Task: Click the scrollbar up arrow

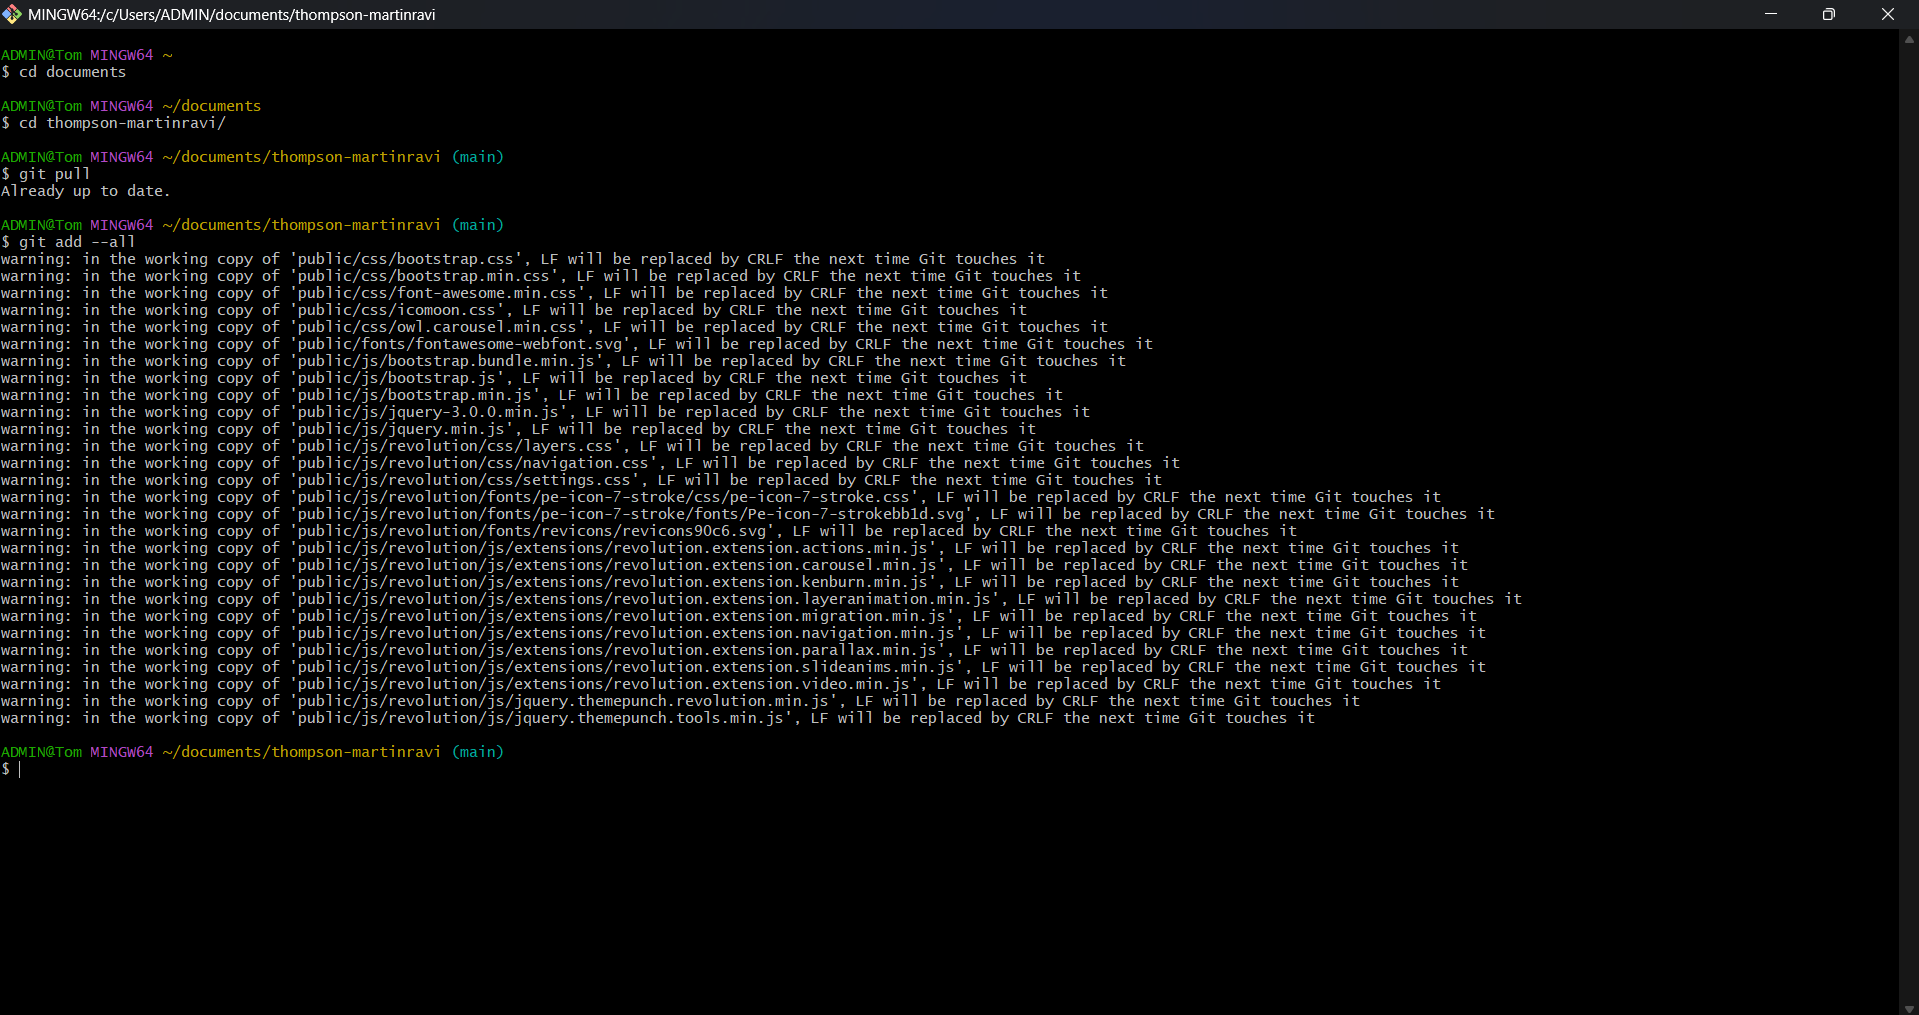Action: point(1909,40)
